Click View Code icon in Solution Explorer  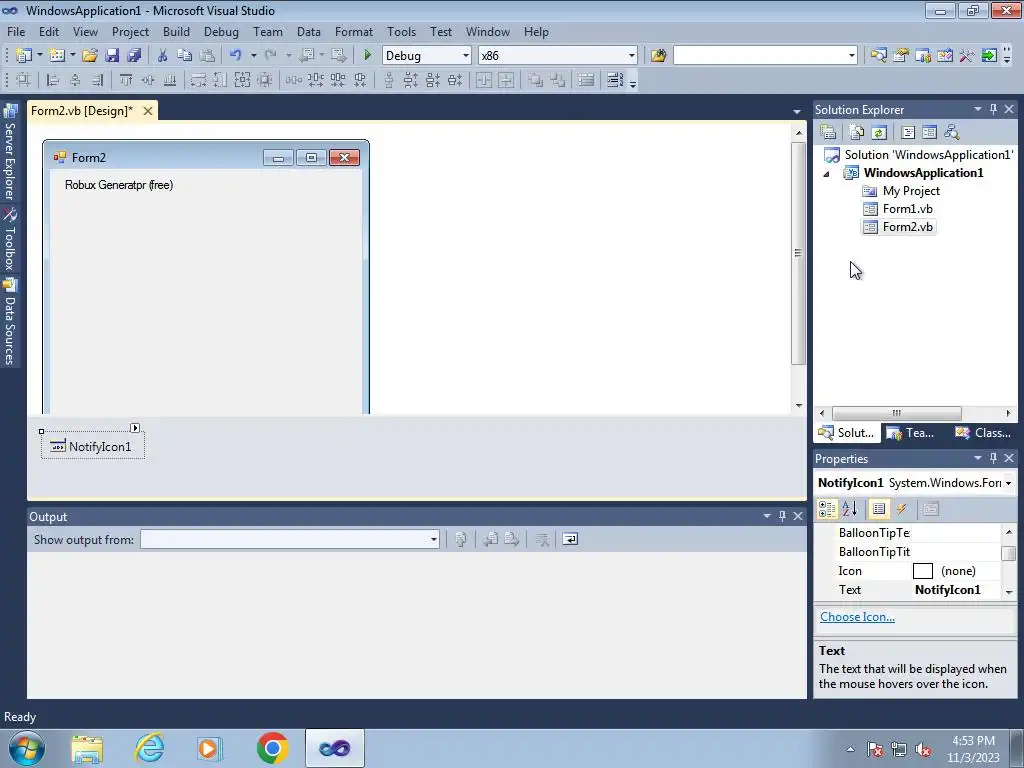tap(908, 133)
